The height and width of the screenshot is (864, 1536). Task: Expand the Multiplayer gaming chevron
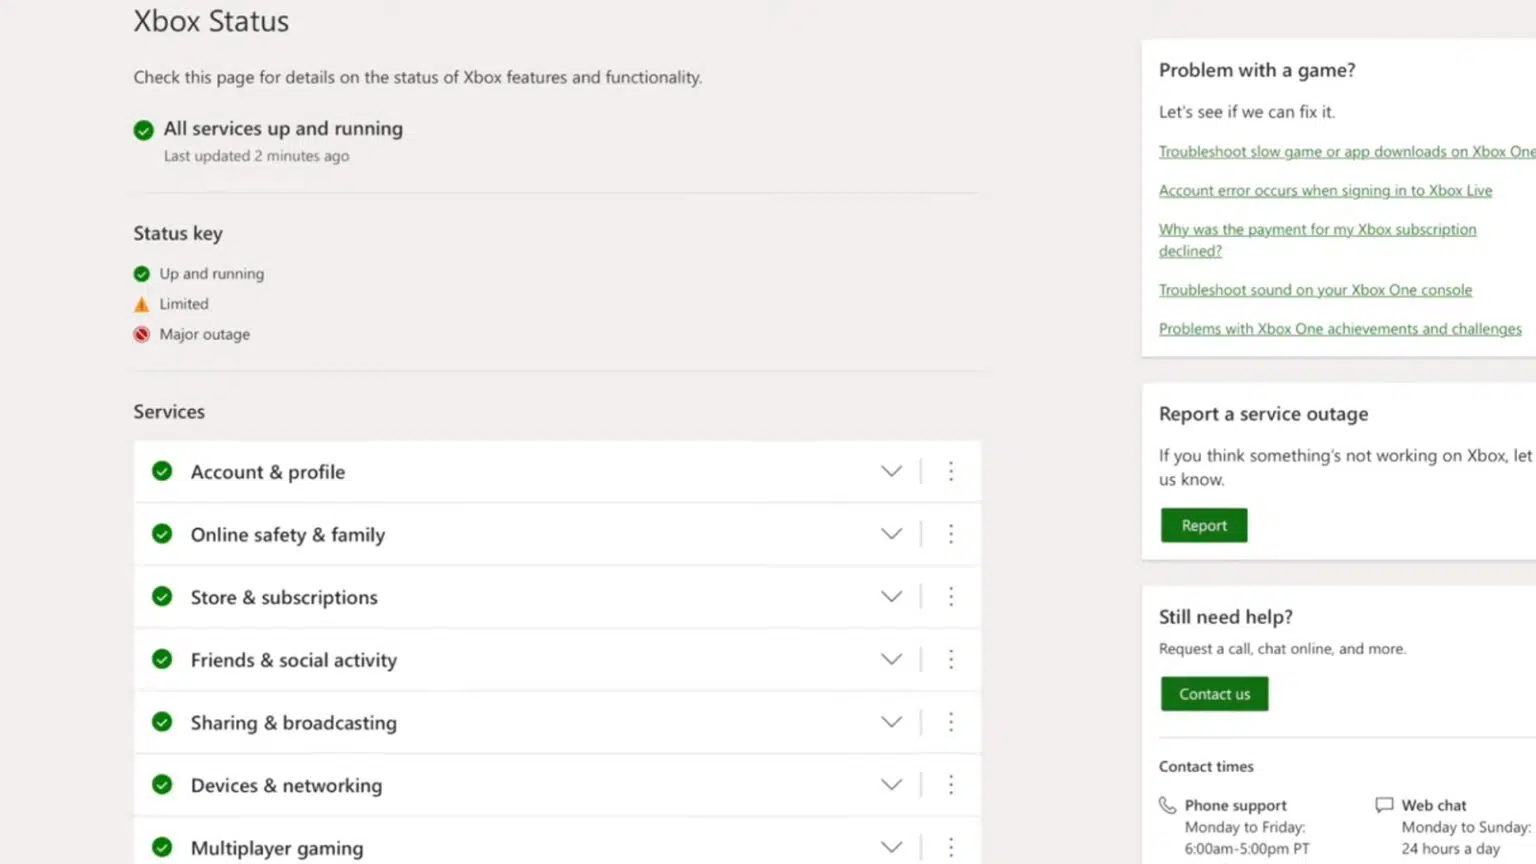click(x=891, y=847)
